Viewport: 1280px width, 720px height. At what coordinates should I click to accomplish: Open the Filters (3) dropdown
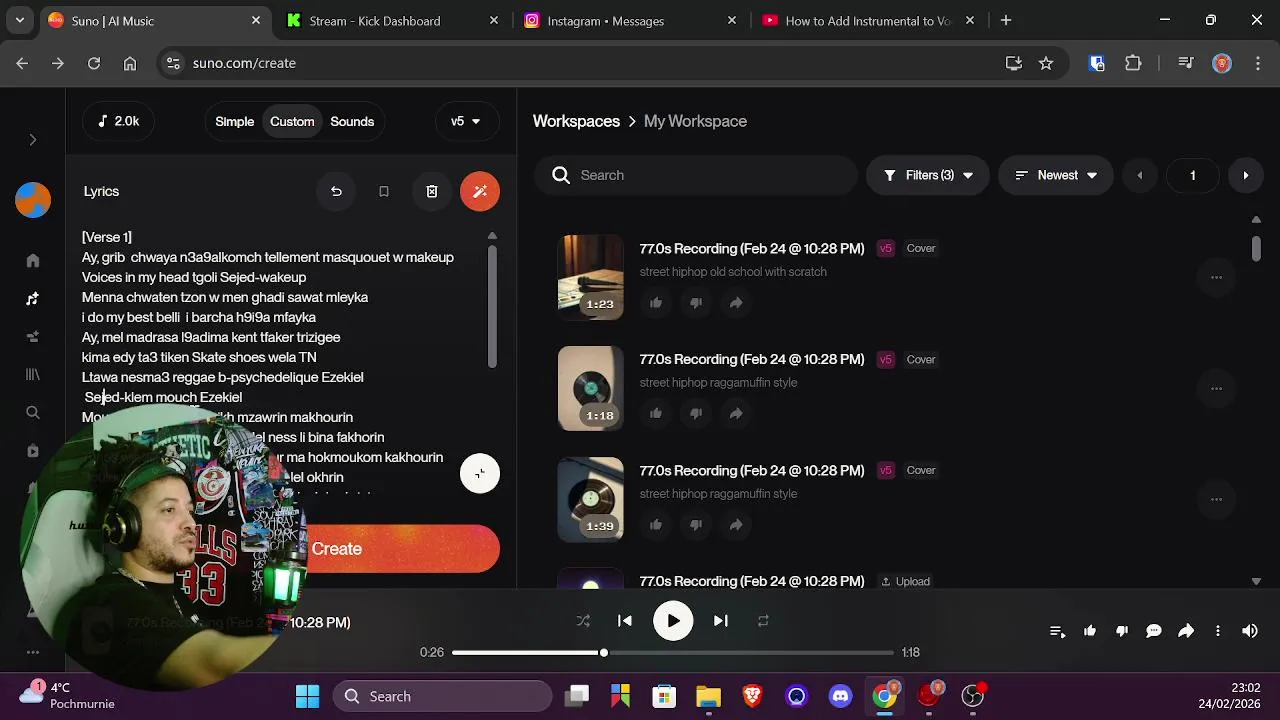(x=928, y=175)
